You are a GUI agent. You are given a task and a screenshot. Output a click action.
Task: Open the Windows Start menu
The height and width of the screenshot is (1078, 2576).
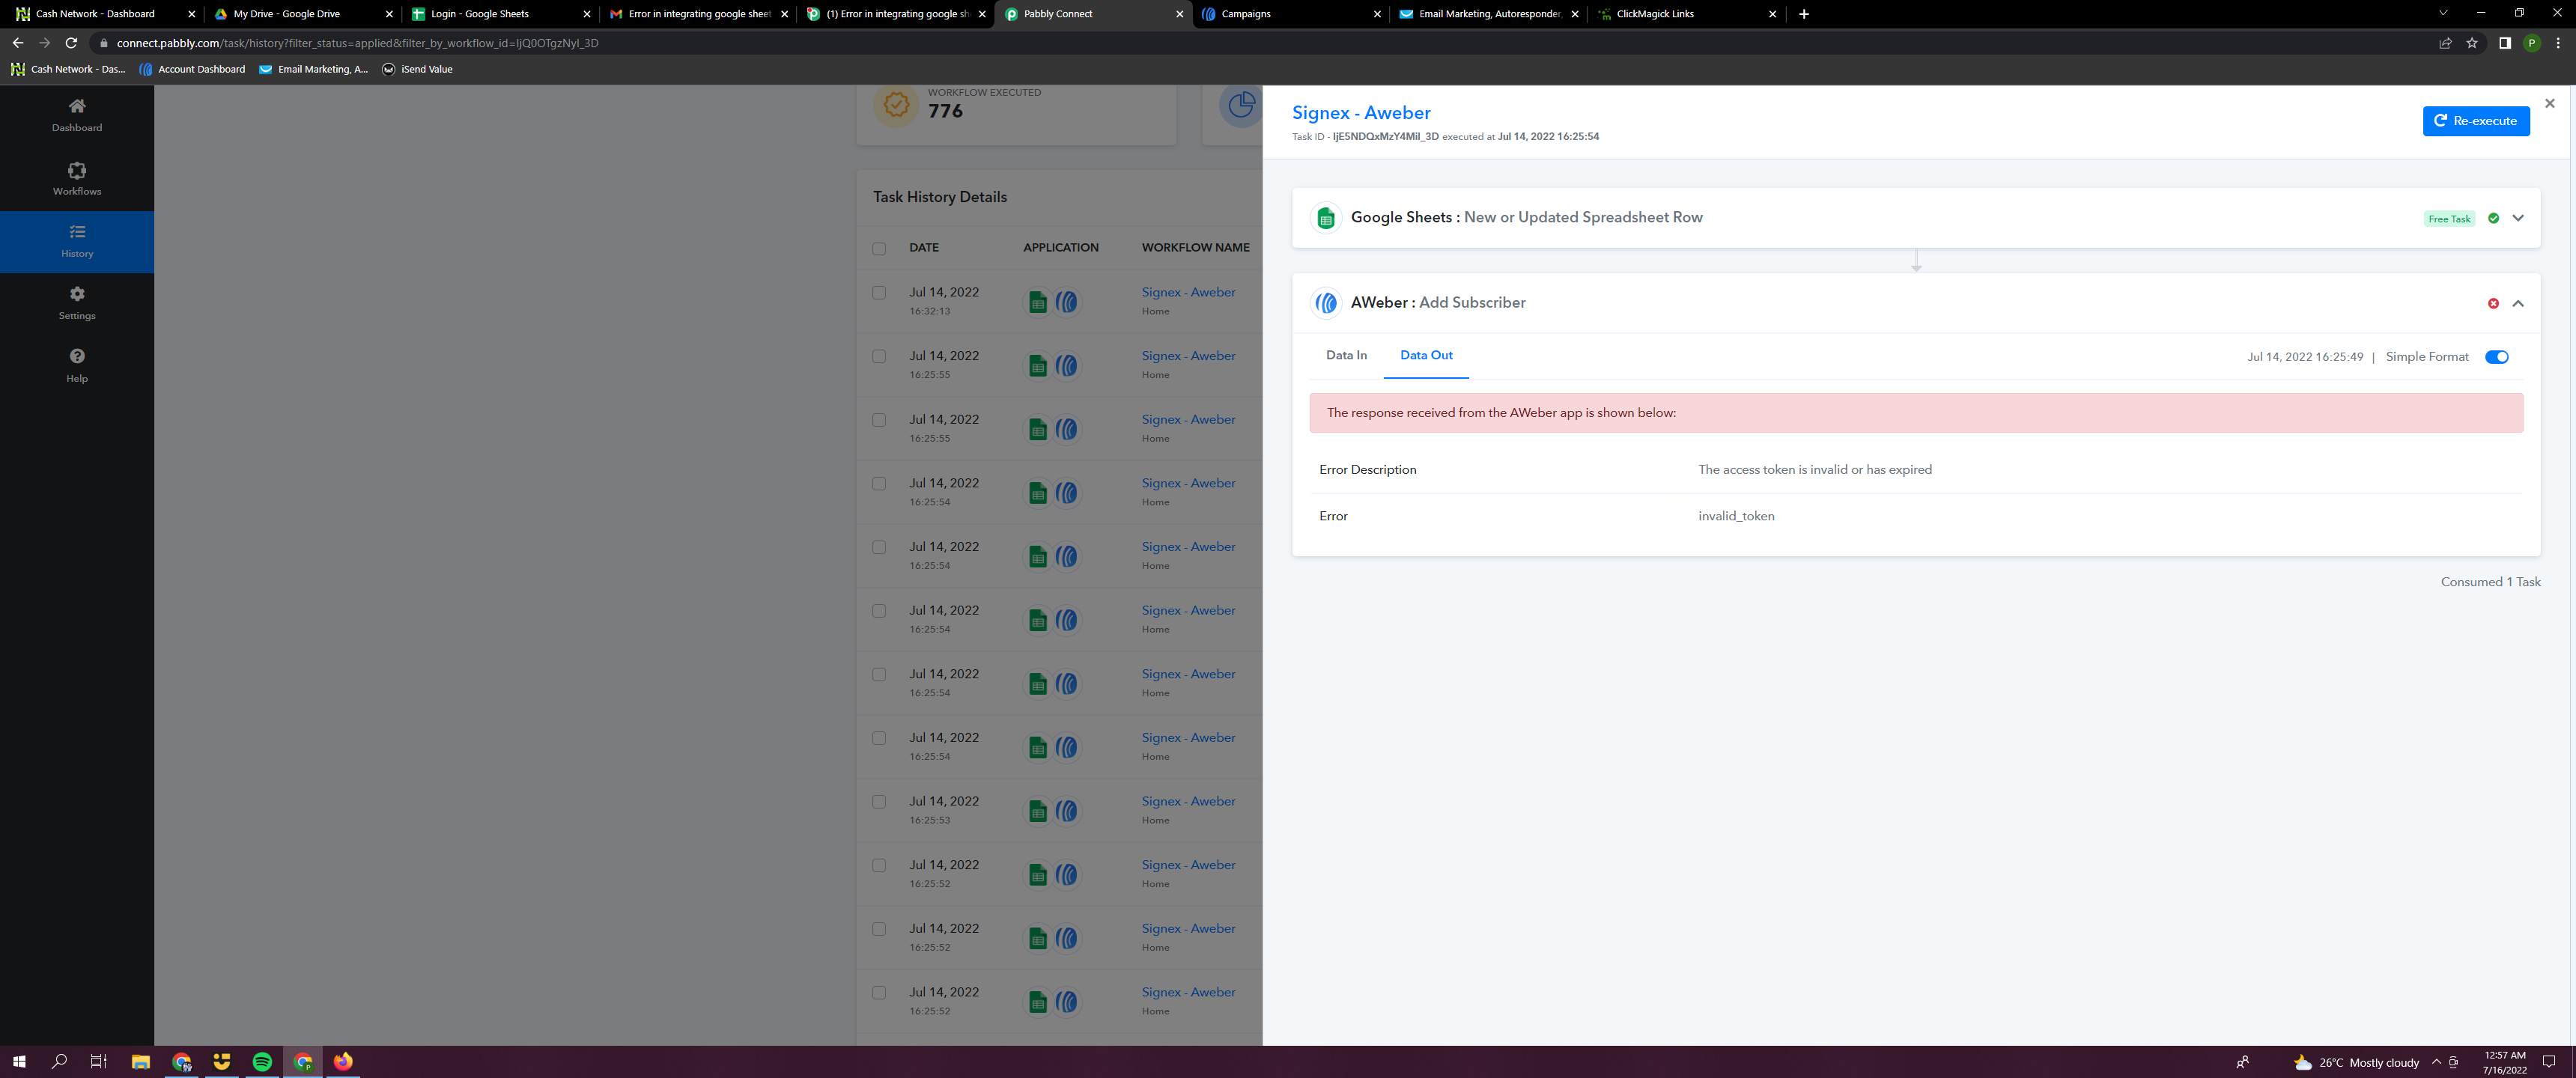(18, 1062)
